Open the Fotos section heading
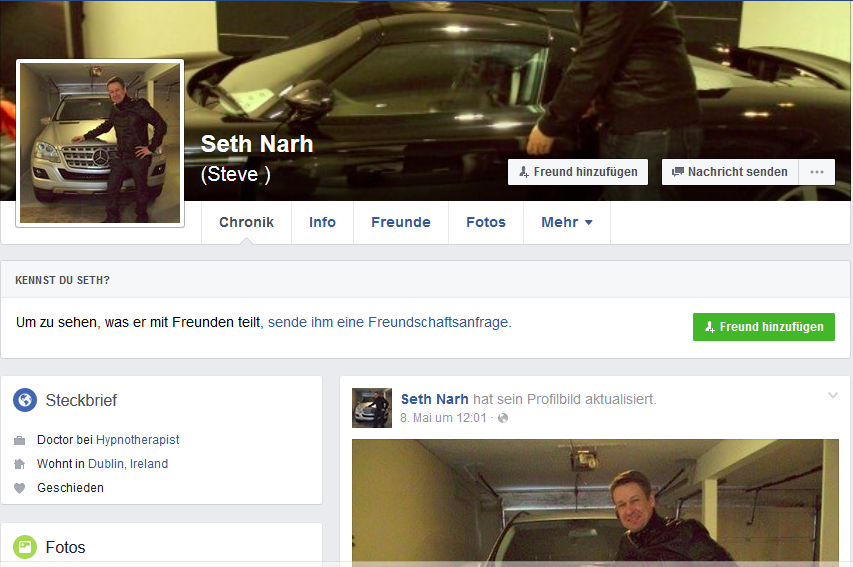Viewport: 853px width, 567px height. (x=65, y=547)
